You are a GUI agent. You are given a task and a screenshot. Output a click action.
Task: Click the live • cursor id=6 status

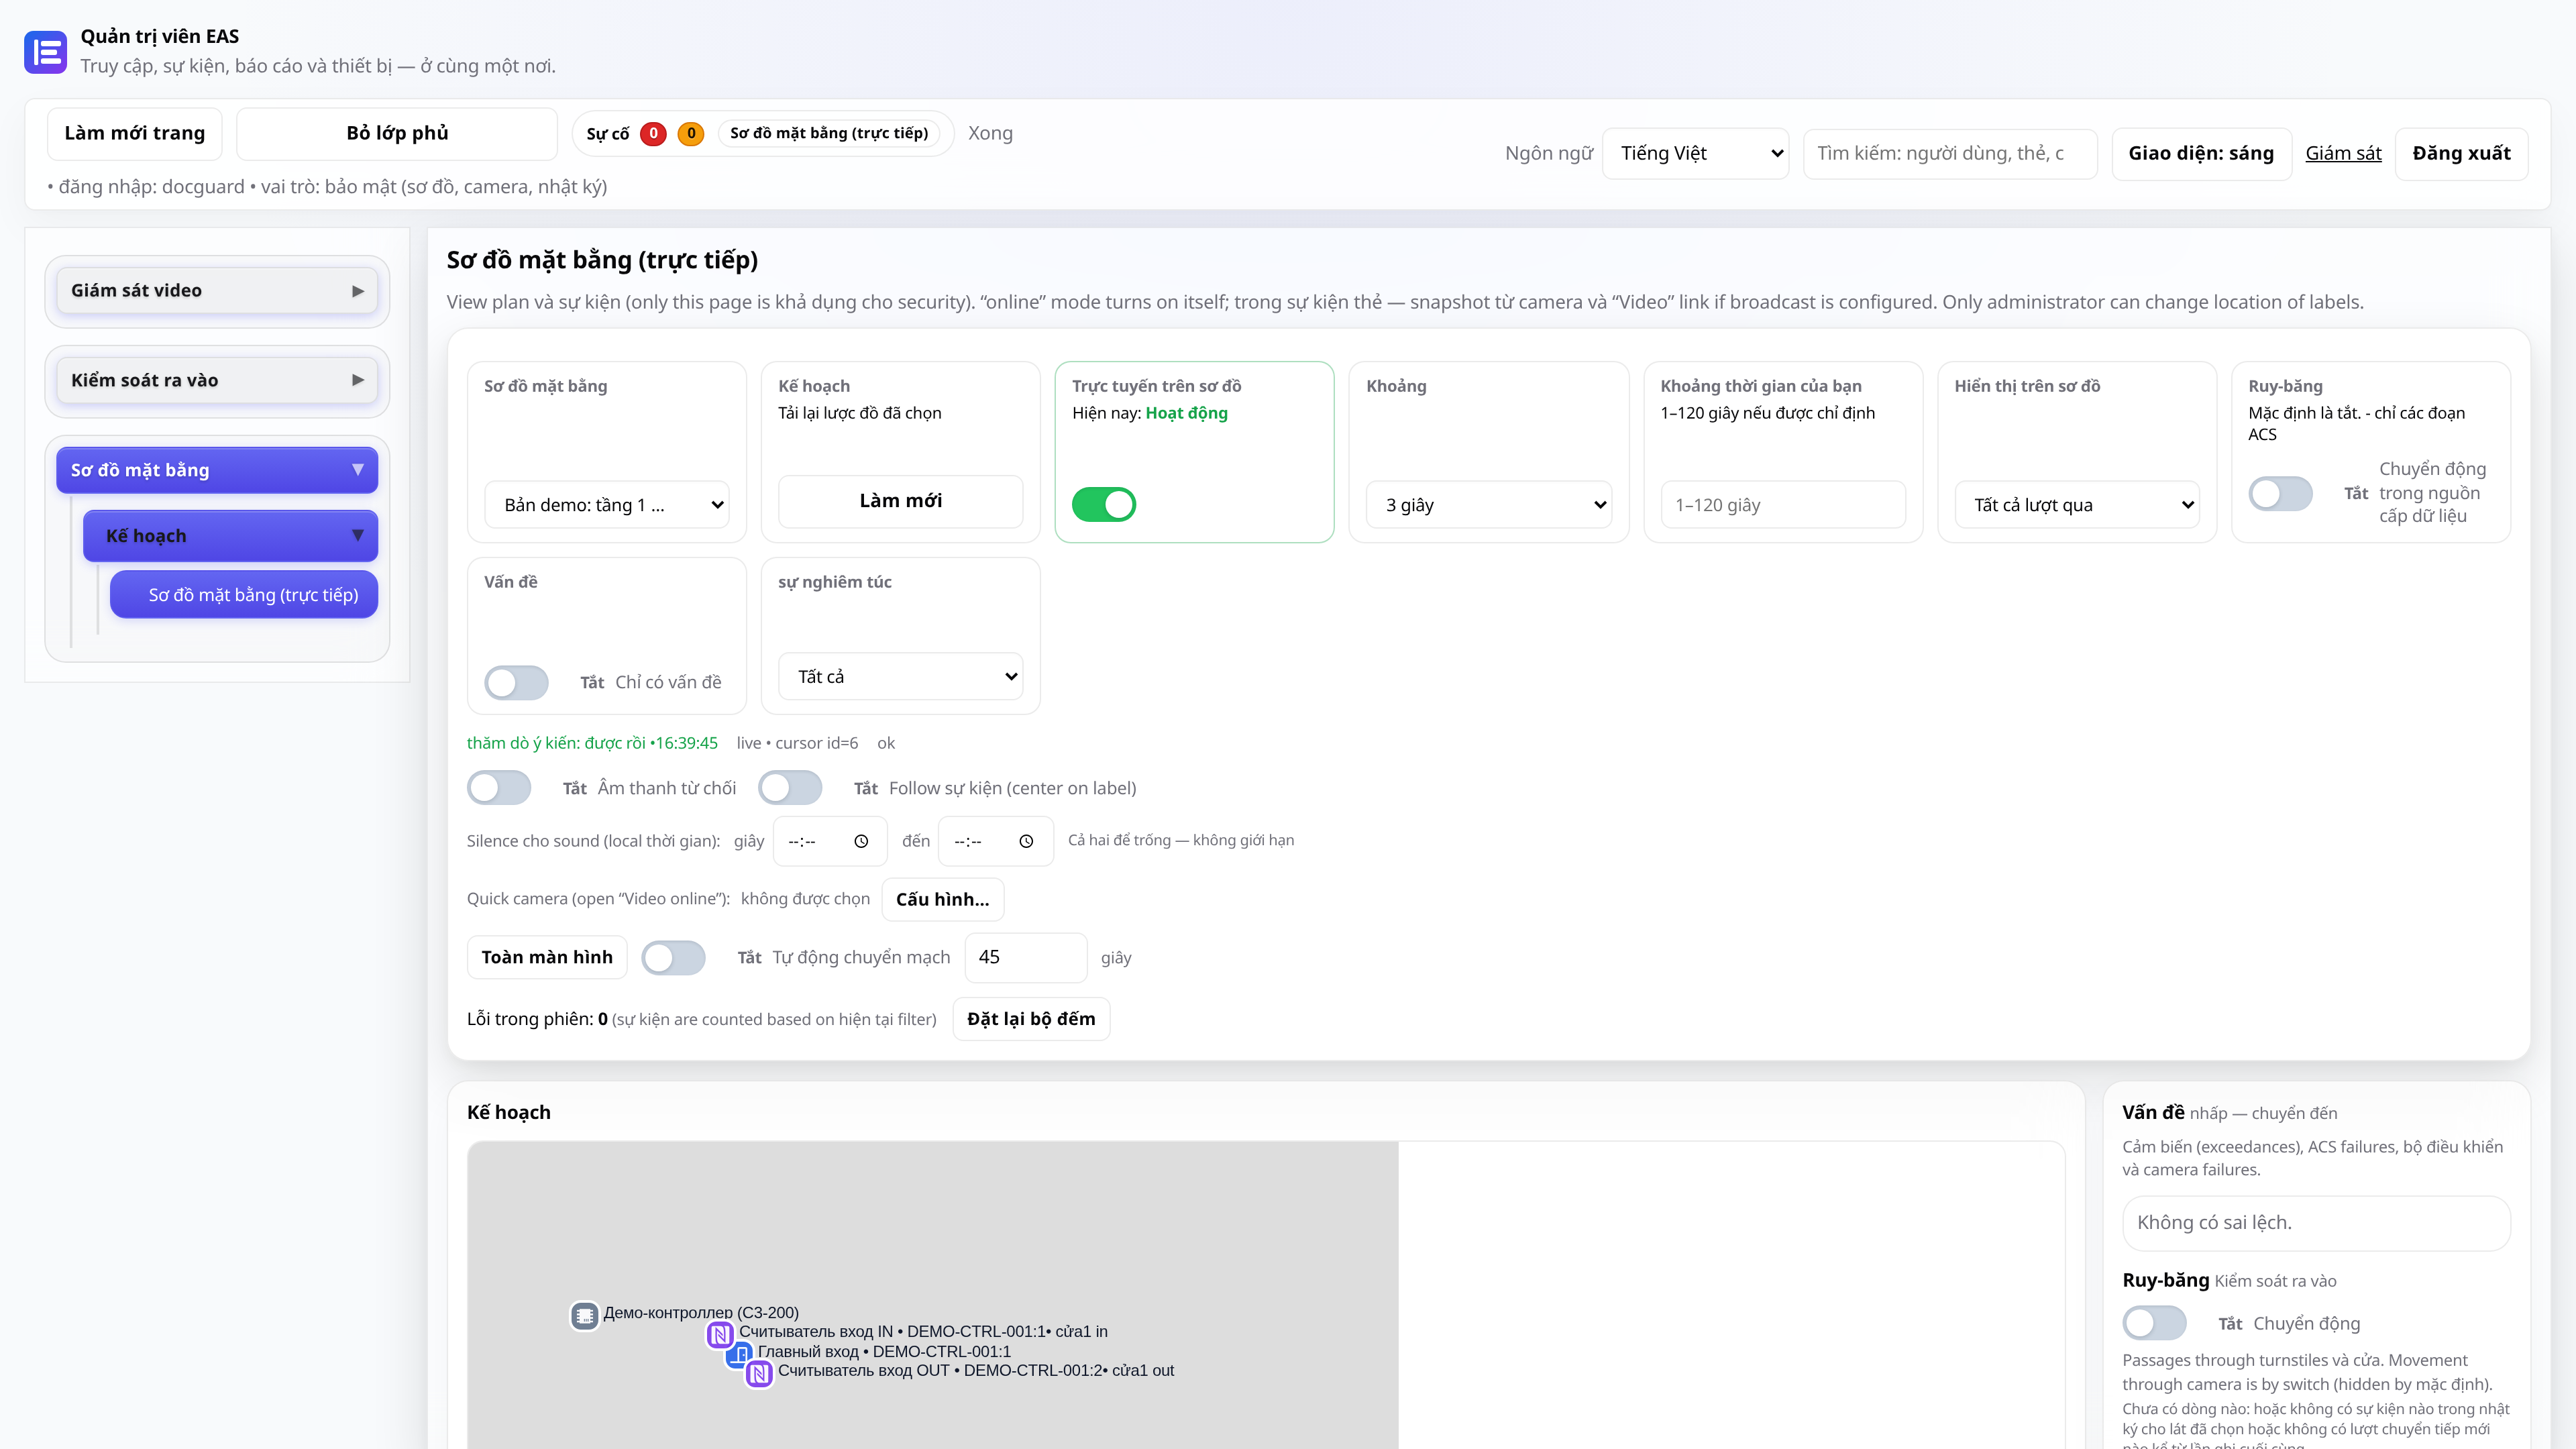point(797,743)
